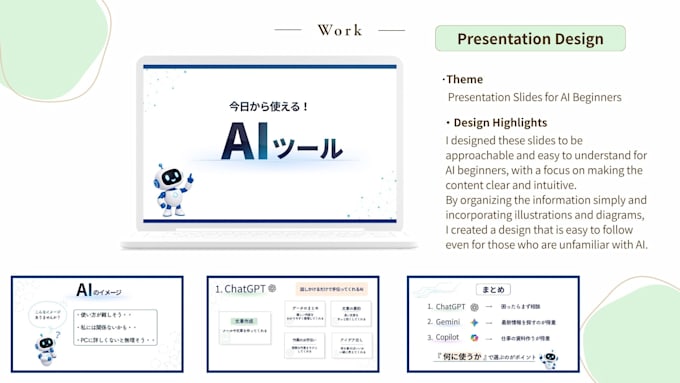680x383 pixels.
Task: Click '3. Copilot' in the まとめ slide
Action: click(x=443, y=337)
